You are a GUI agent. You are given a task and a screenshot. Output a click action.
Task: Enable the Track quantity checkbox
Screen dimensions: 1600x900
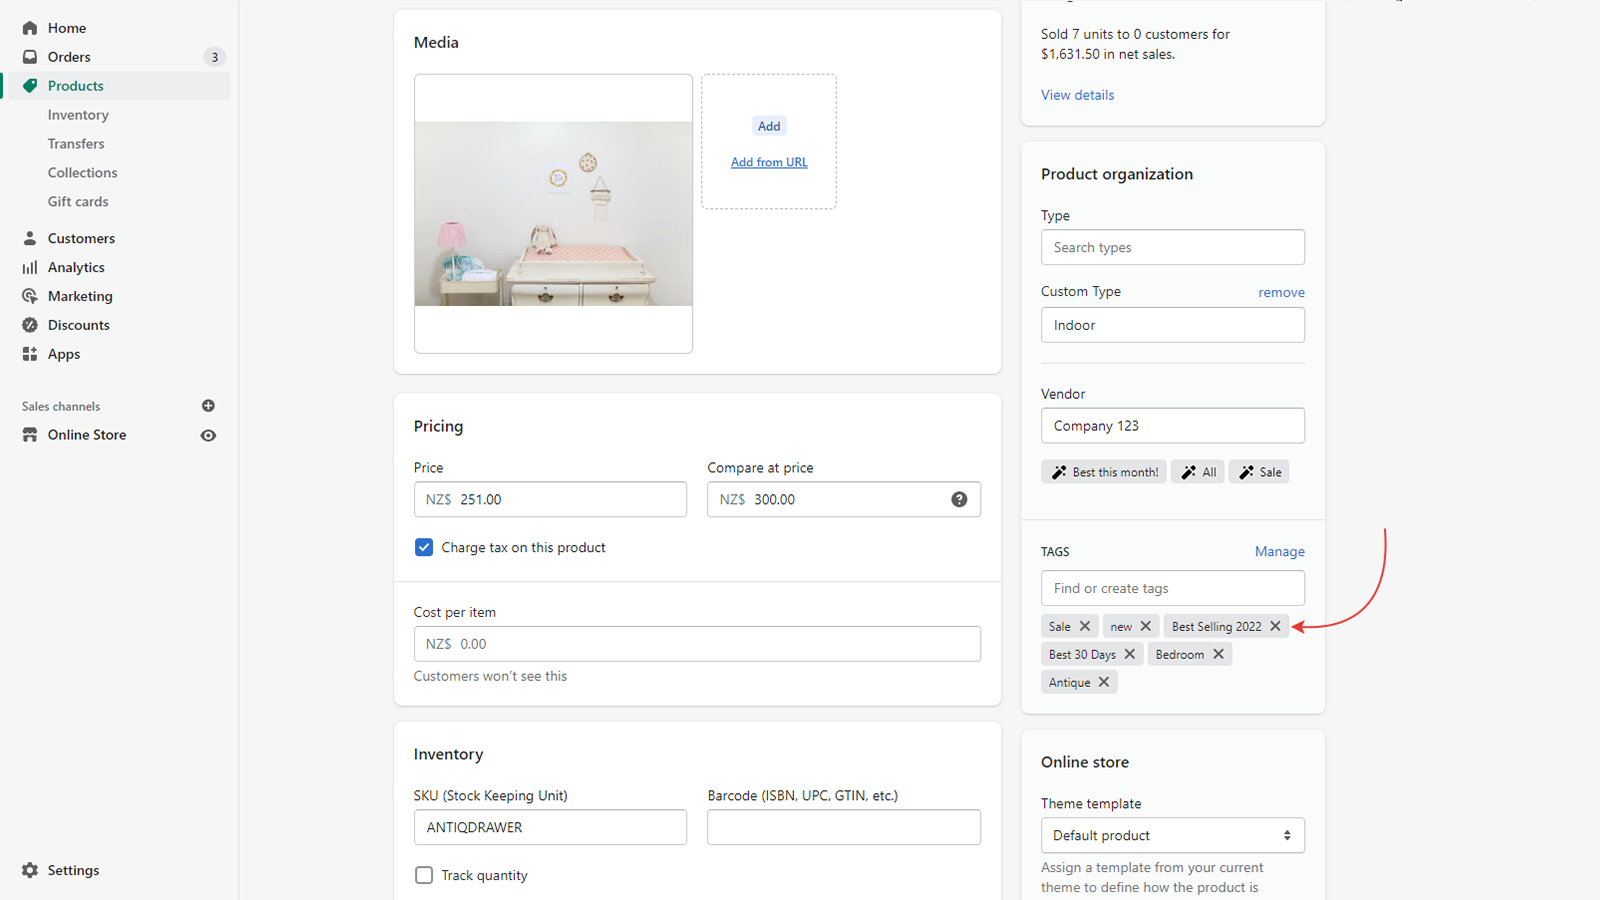(x=424, y=875)
